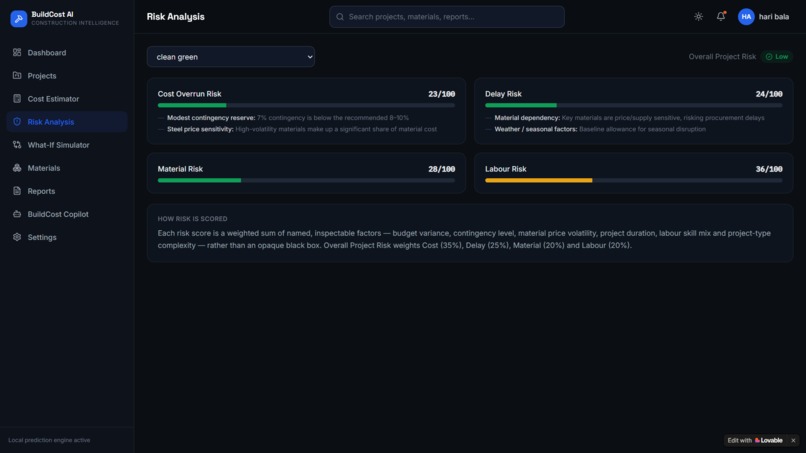Screen dimensions: 806x453
Task: Click the Settings gear icon
Action: pyautogui.click(x=17, y=237)
